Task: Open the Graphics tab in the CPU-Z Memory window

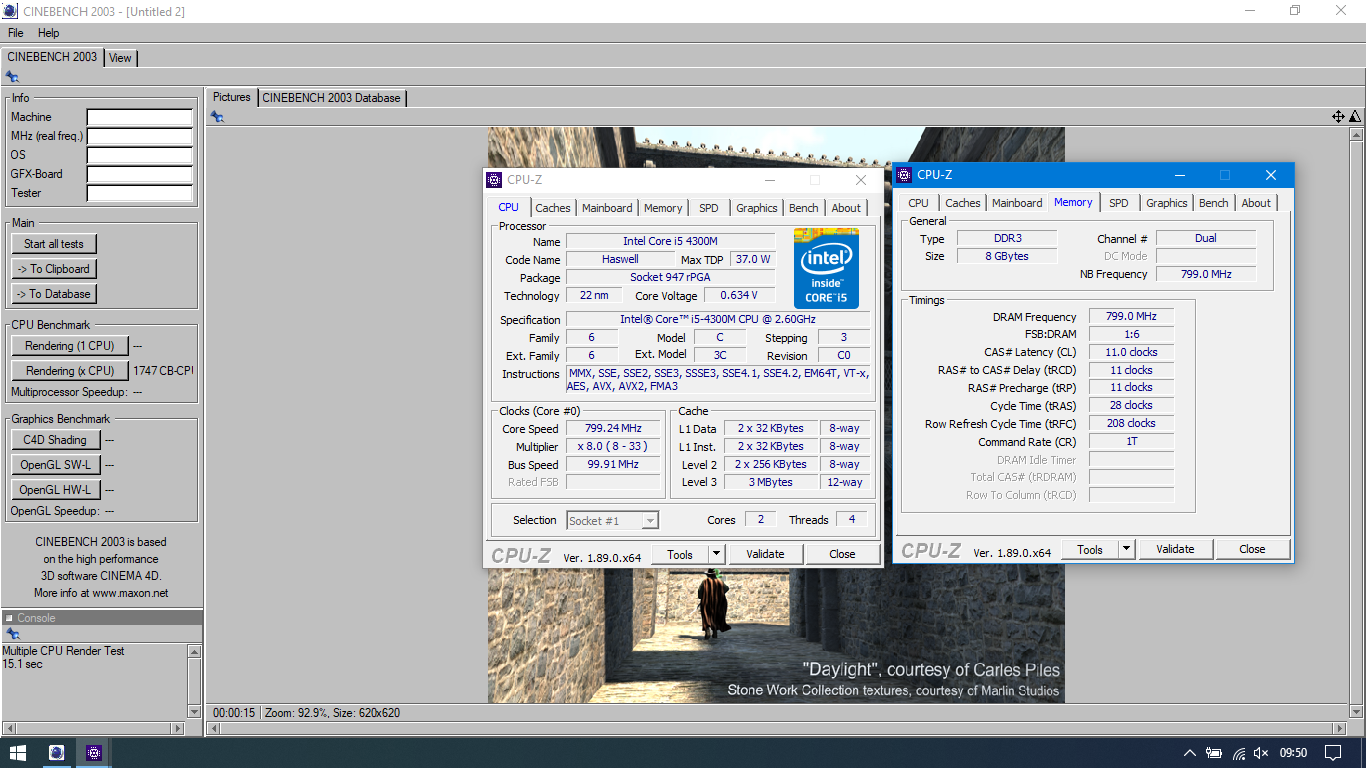Action: (1167, 203)
